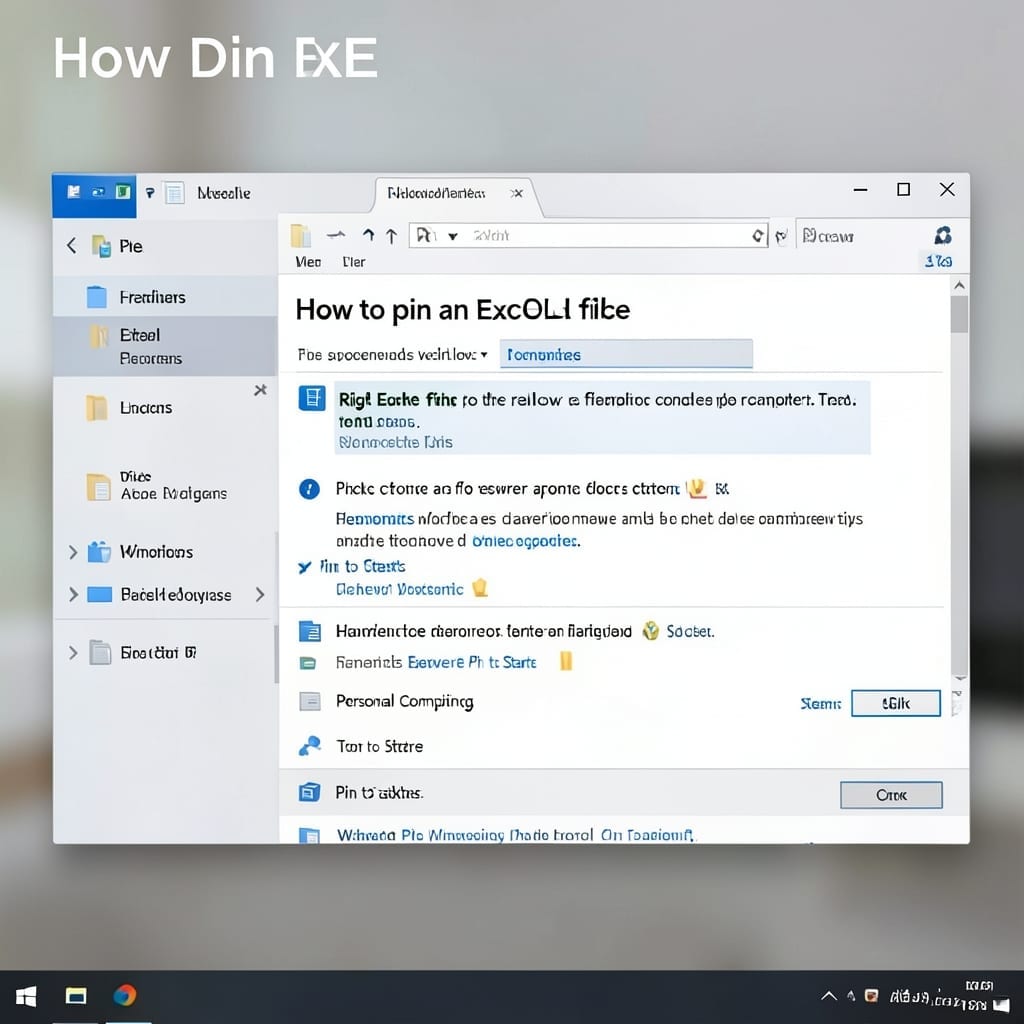Click the second up arrow in toolbar
Viewport: 1024px width, 1024px height.
391,236
